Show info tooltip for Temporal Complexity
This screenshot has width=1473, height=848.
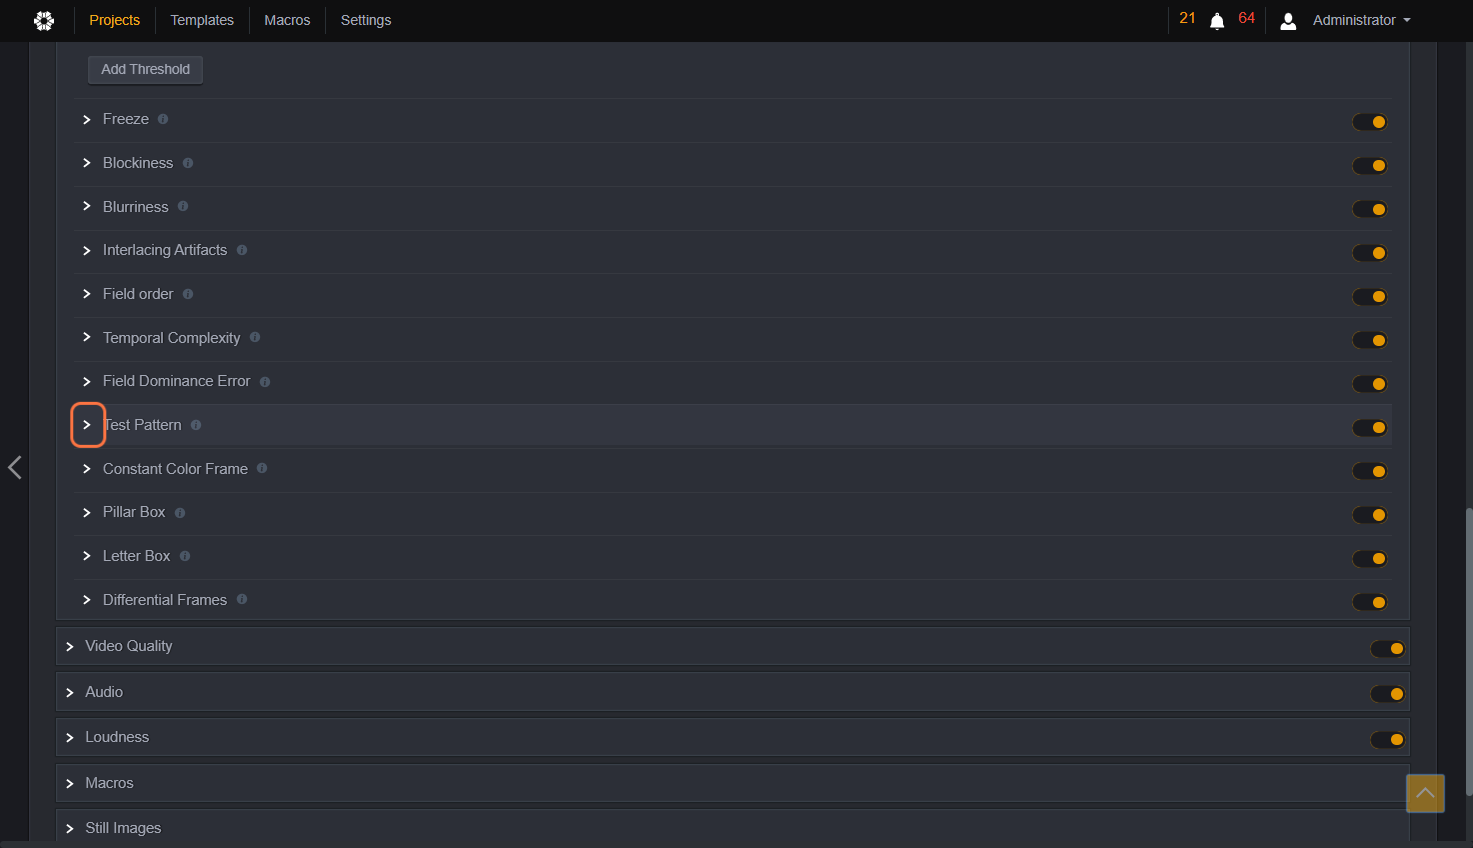tap(255, 337)
